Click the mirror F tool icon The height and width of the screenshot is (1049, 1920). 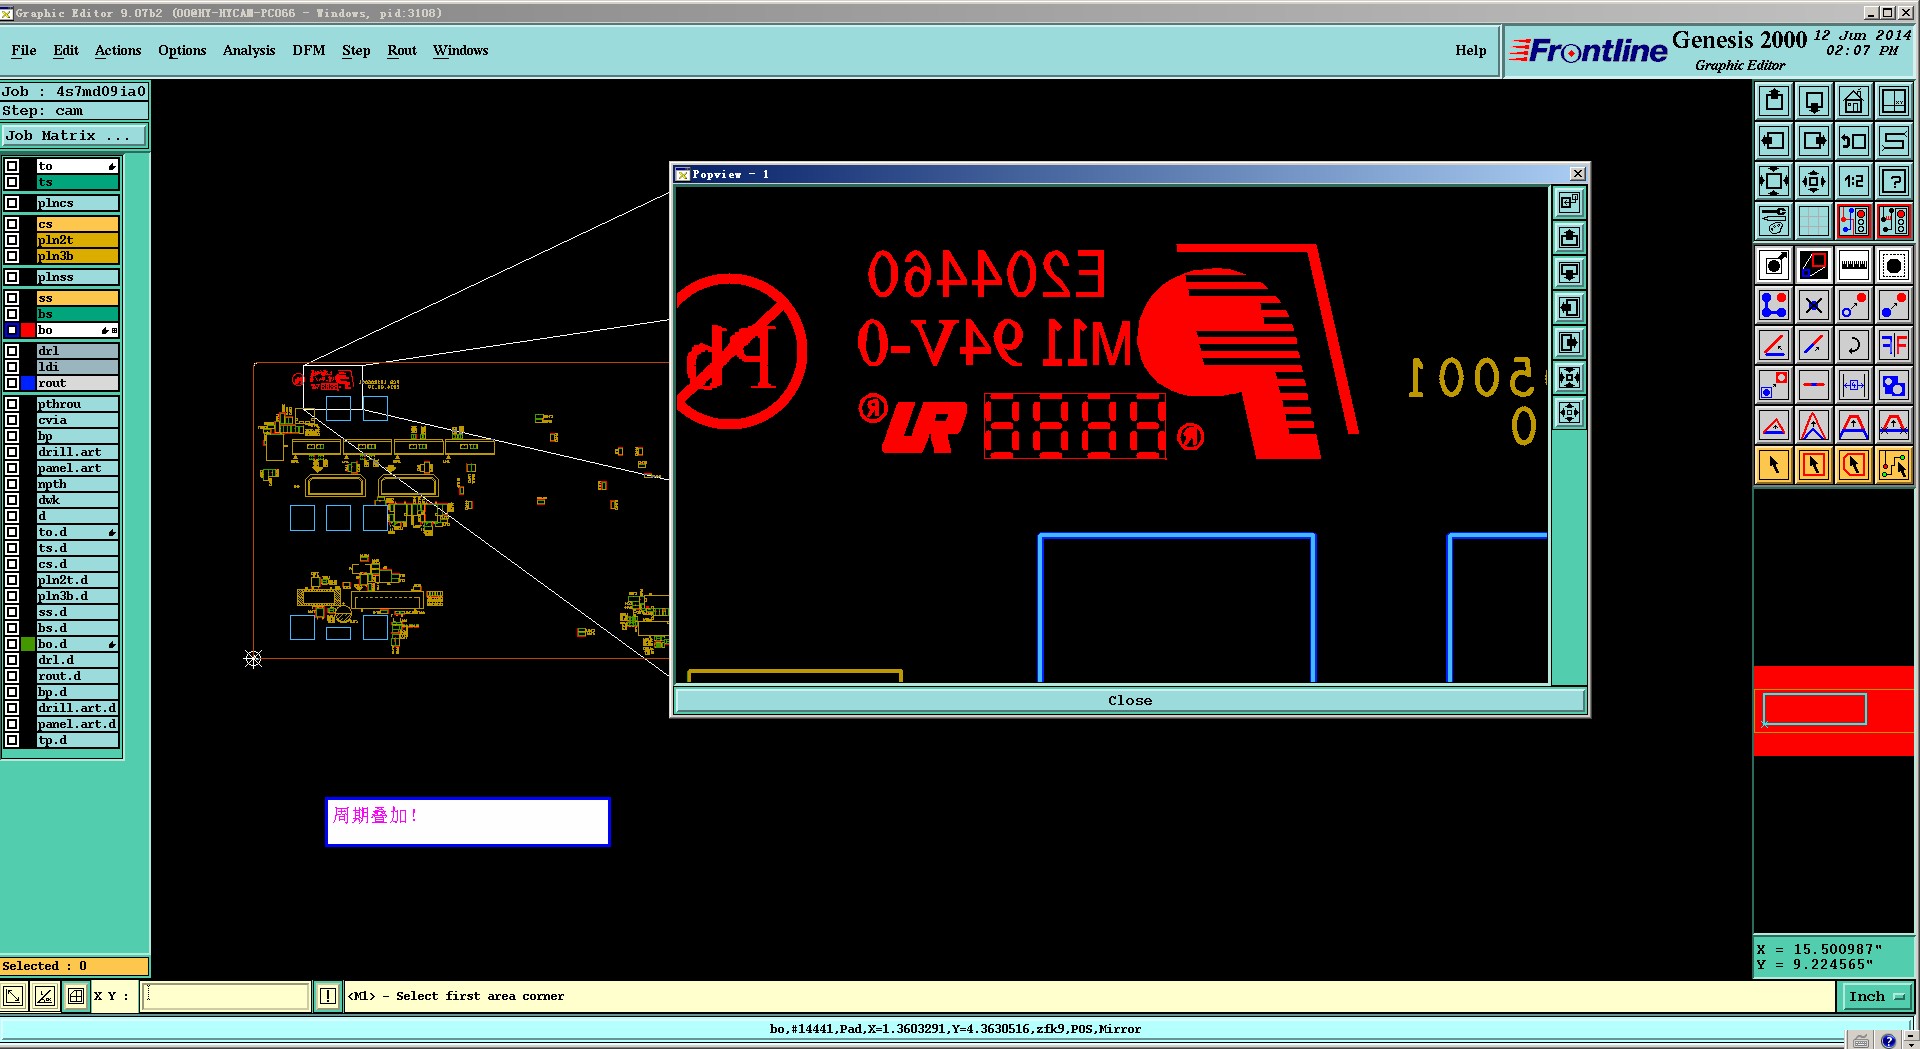pos(1894,345)
